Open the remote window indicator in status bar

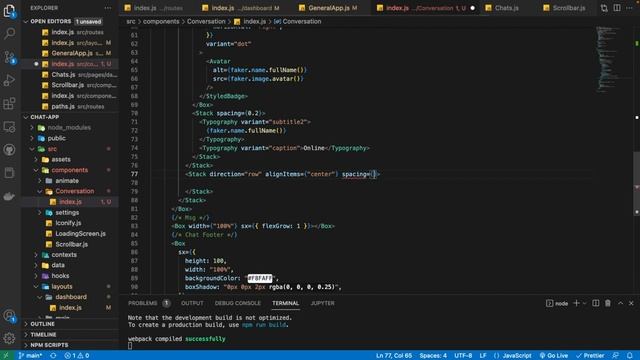pos(6,356)
